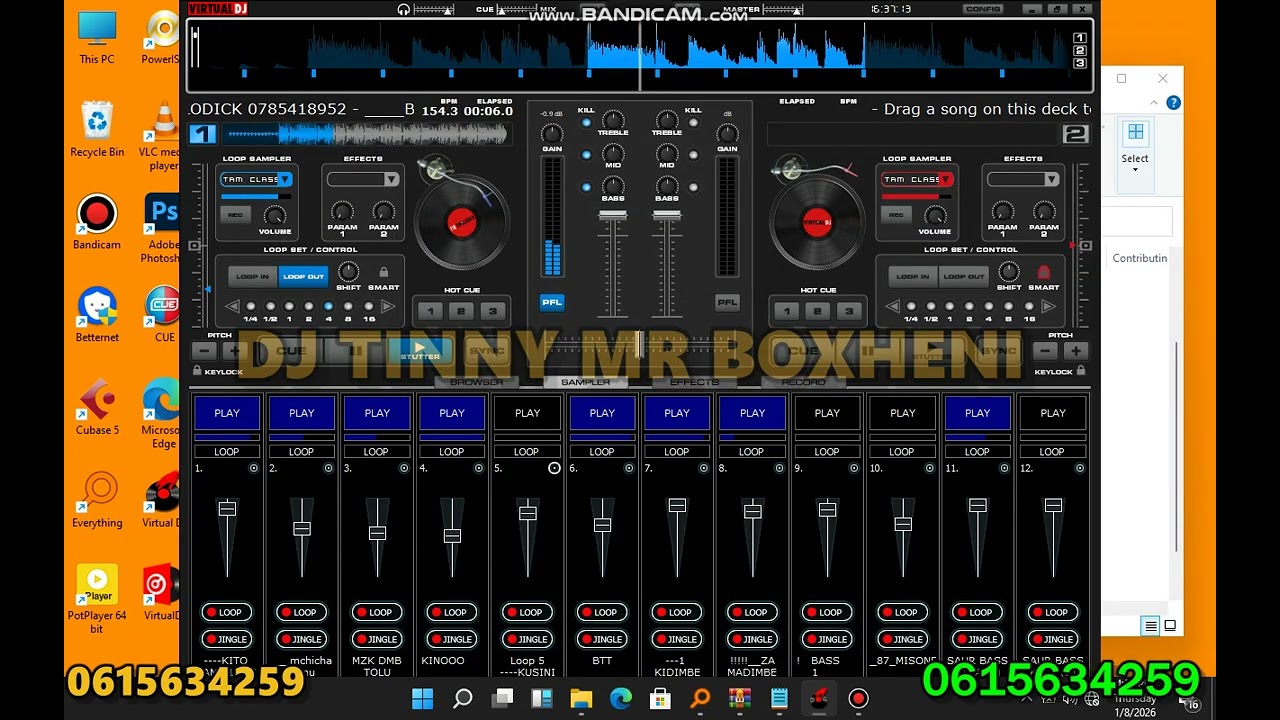Switch to the Browser tab

coord(477,382)
